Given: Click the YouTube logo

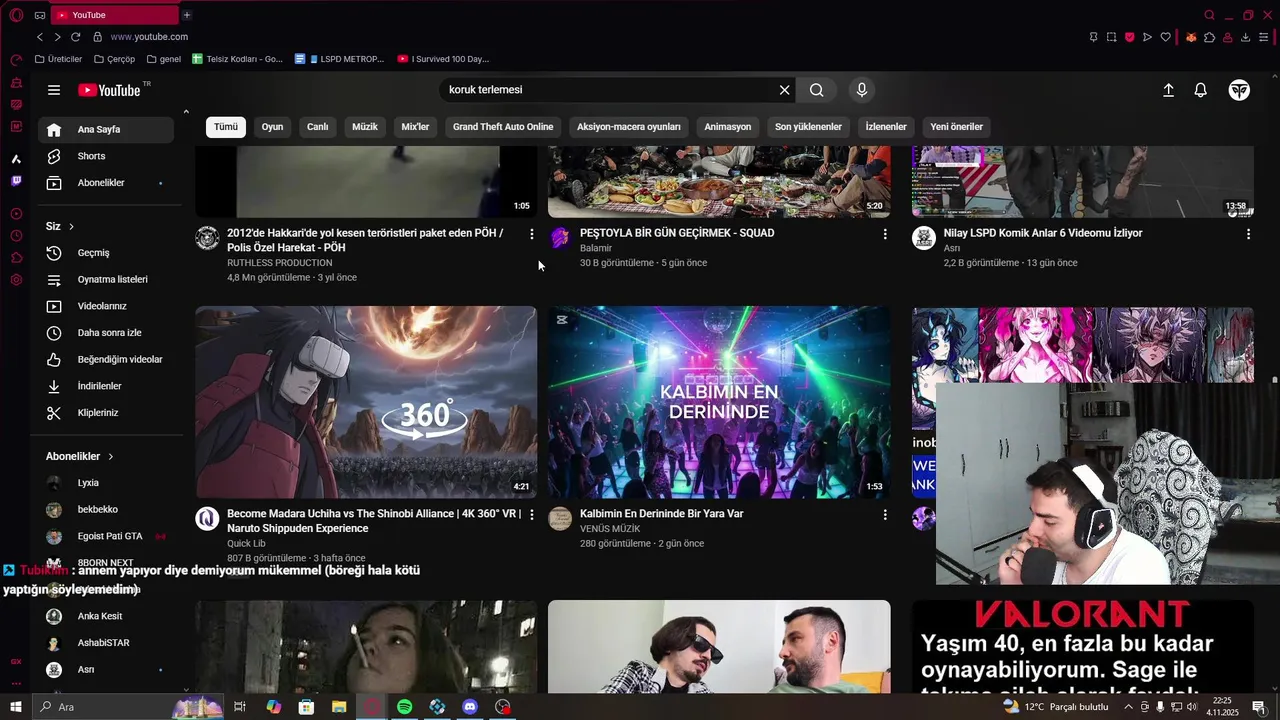Looking at the screenshot, I should [109, 90].
